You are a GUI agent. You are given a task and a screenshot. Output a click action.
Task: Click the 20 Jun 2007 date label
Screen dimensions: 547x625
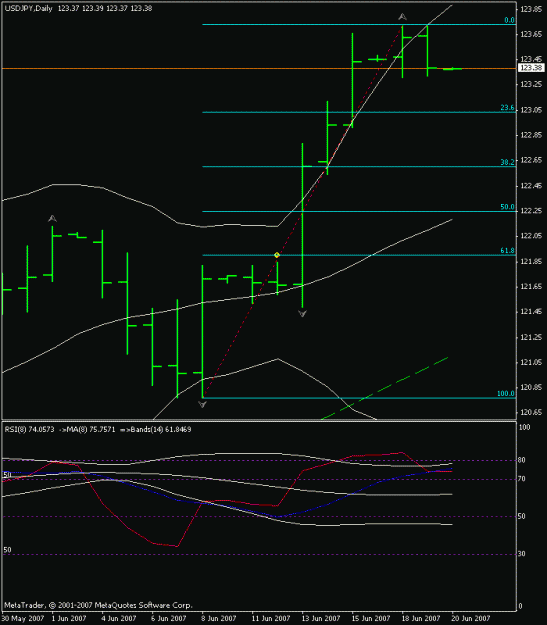coord(471,618)
